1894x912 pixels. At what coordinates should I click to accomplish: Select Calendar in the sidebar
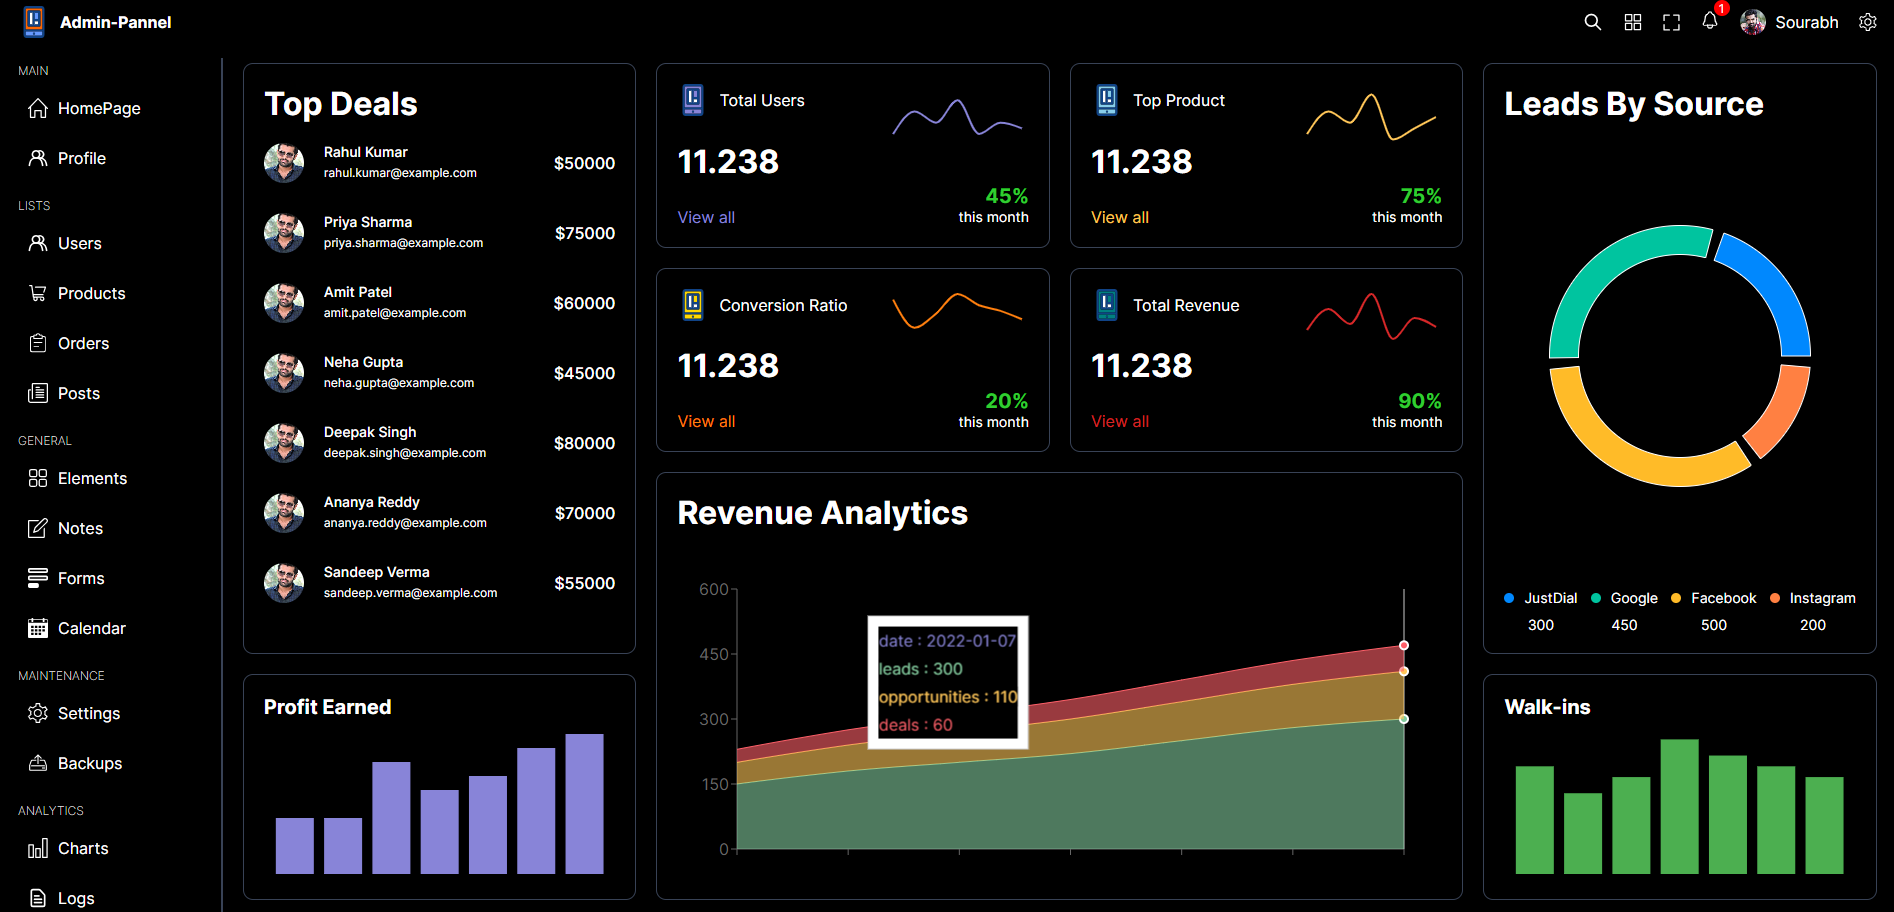tap(91, 628)
